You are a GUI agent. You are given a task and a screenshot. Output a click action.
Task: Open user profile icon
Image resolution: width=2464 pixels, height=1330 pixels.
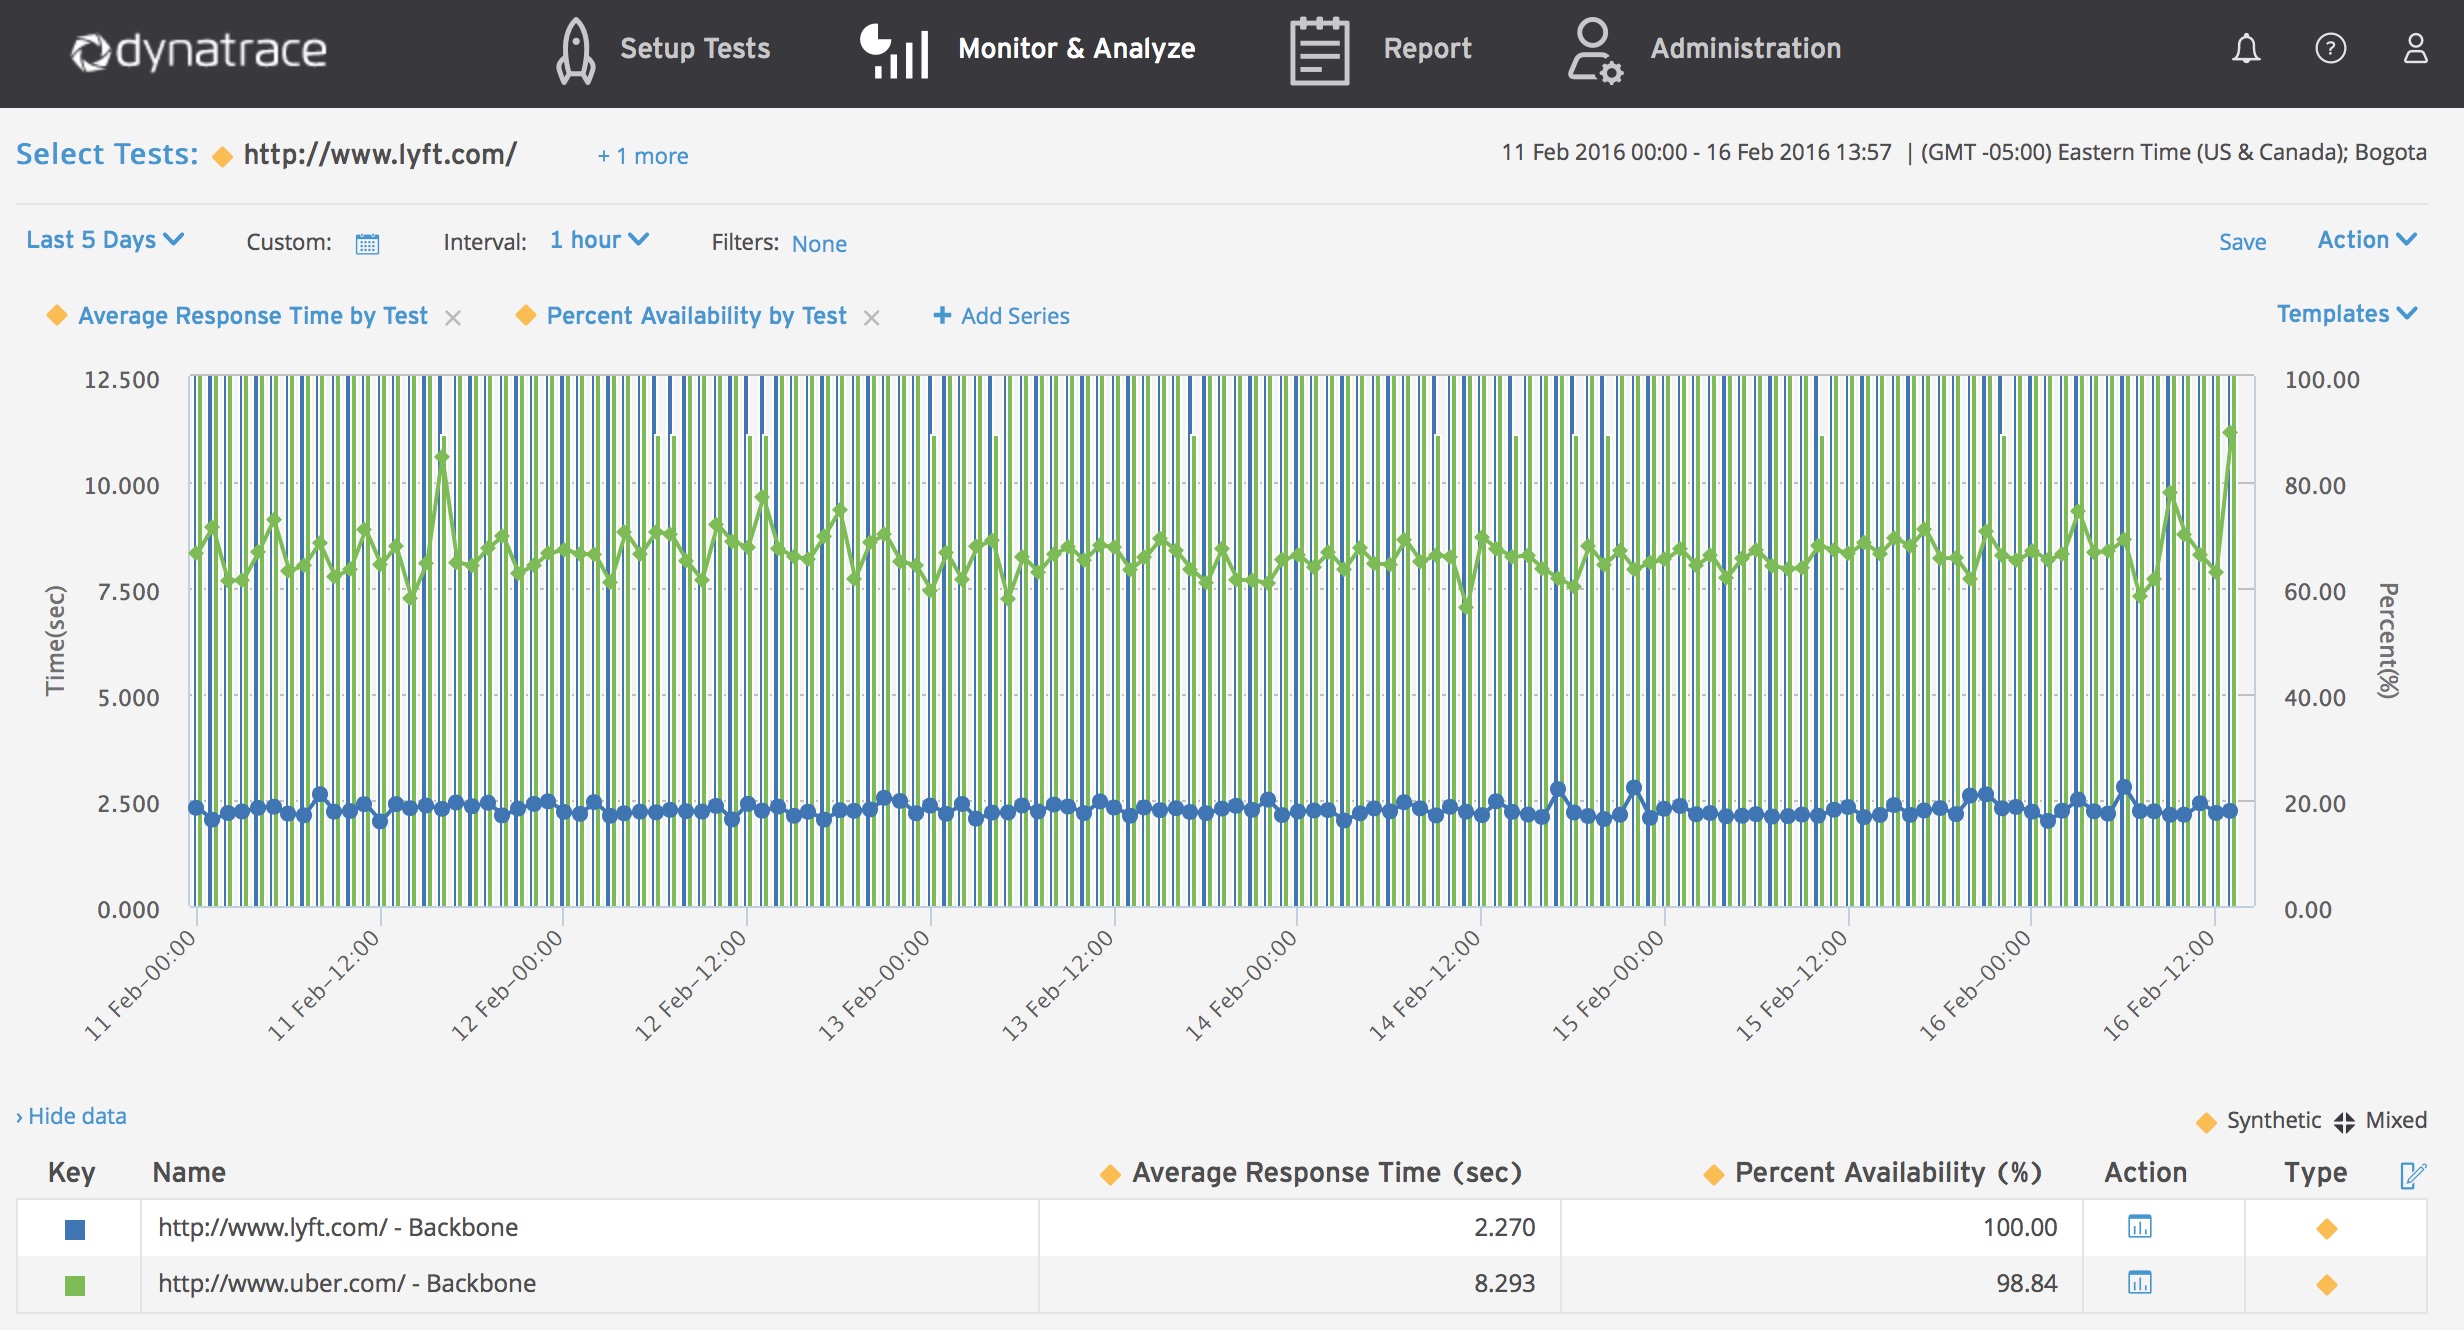pyautogui.click(x=2415, y=48)
